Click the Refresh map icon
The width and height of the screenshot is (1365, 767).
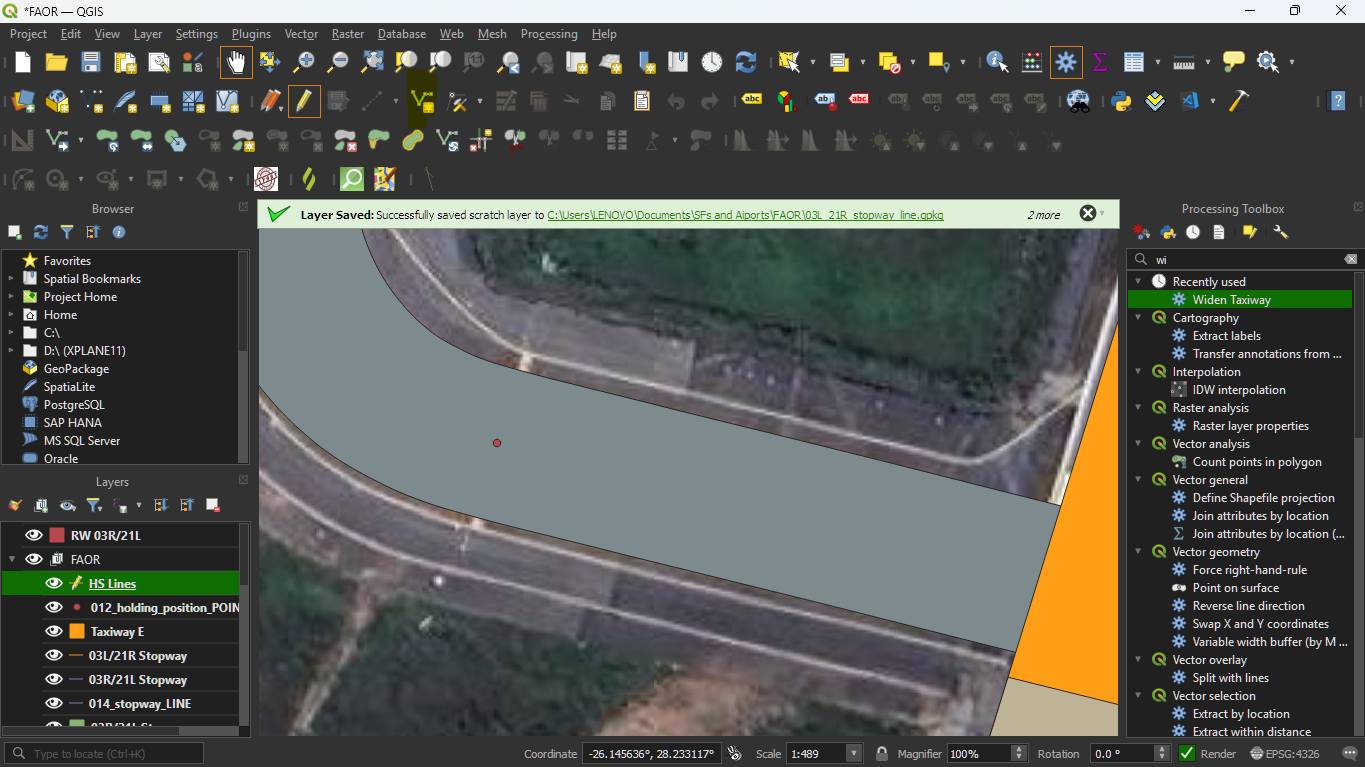[746, 62]
